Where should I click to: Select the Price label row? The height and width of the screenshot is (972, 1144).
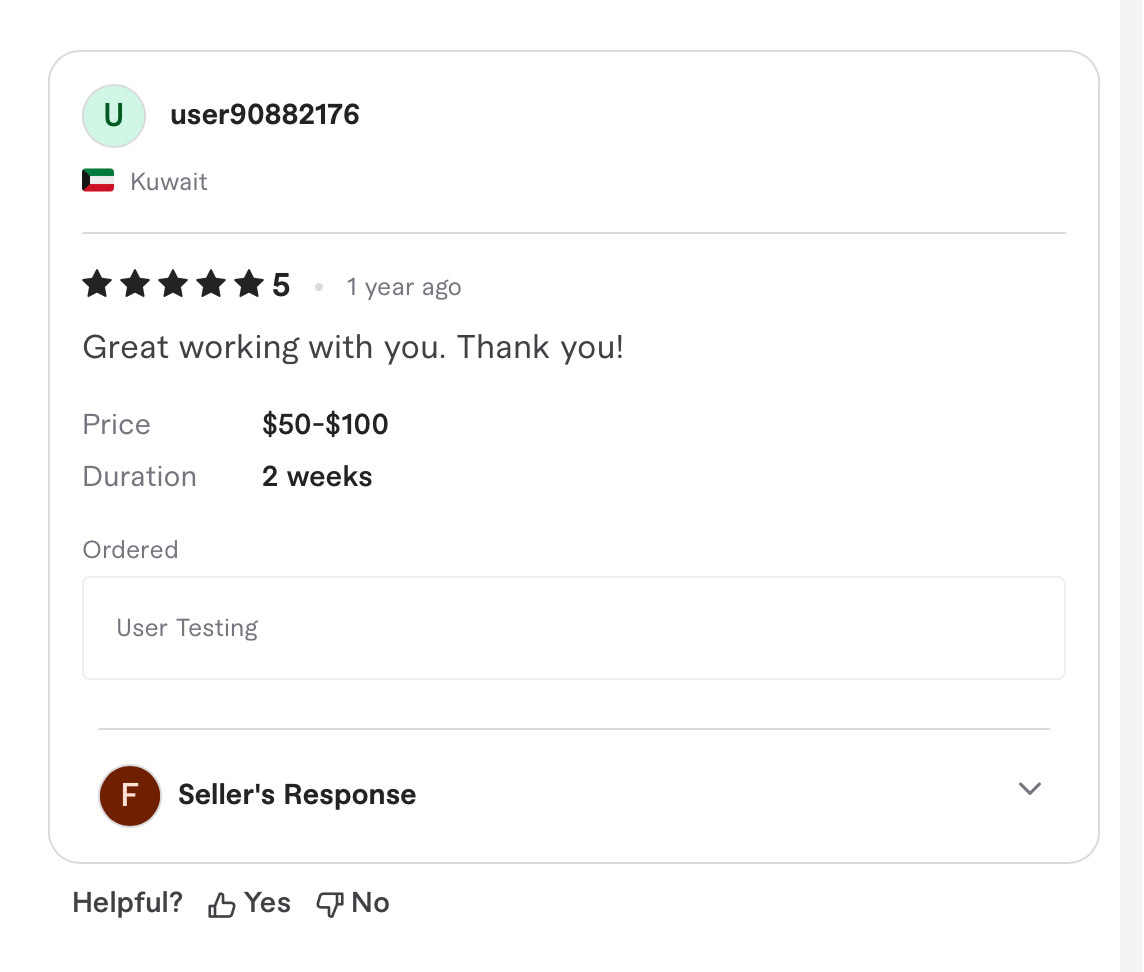click(116, 424)
